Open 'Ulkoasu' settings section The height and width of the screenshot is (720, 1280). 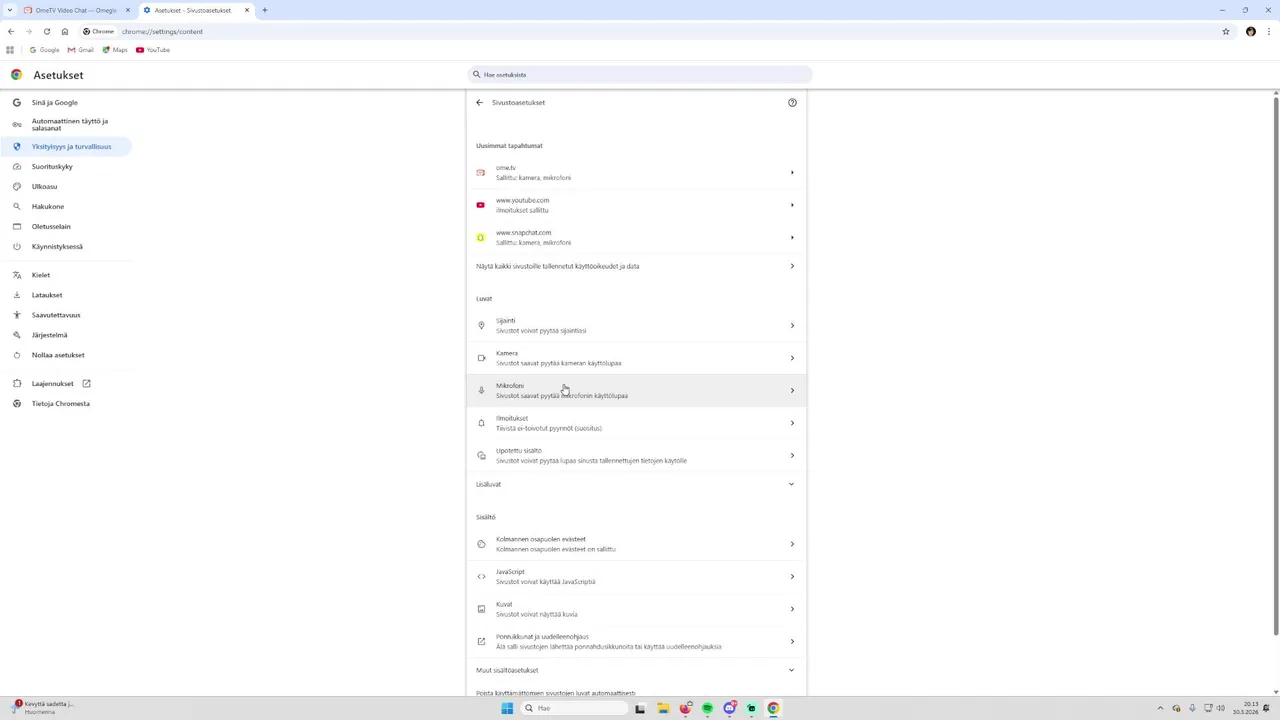pos(66,186)
